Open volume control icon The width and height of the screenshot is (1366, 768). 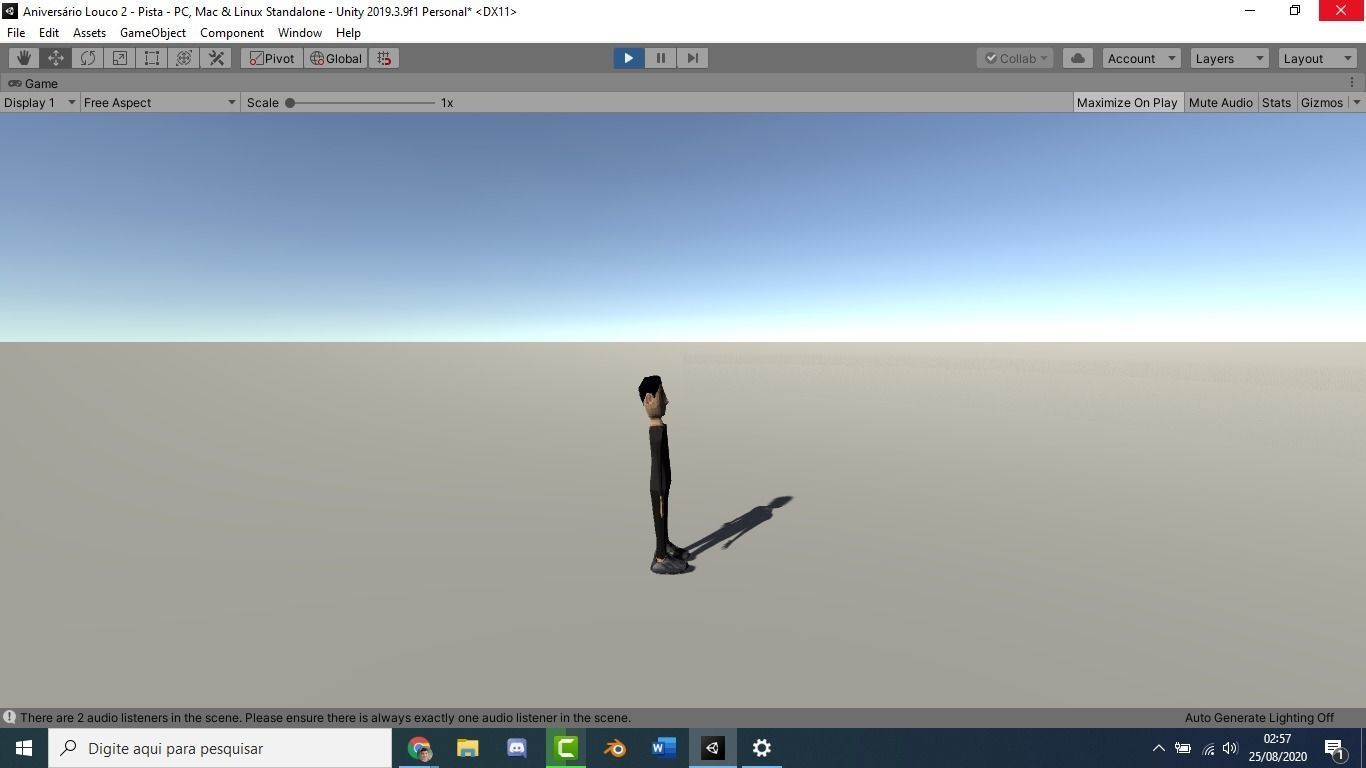point(1230,748)
